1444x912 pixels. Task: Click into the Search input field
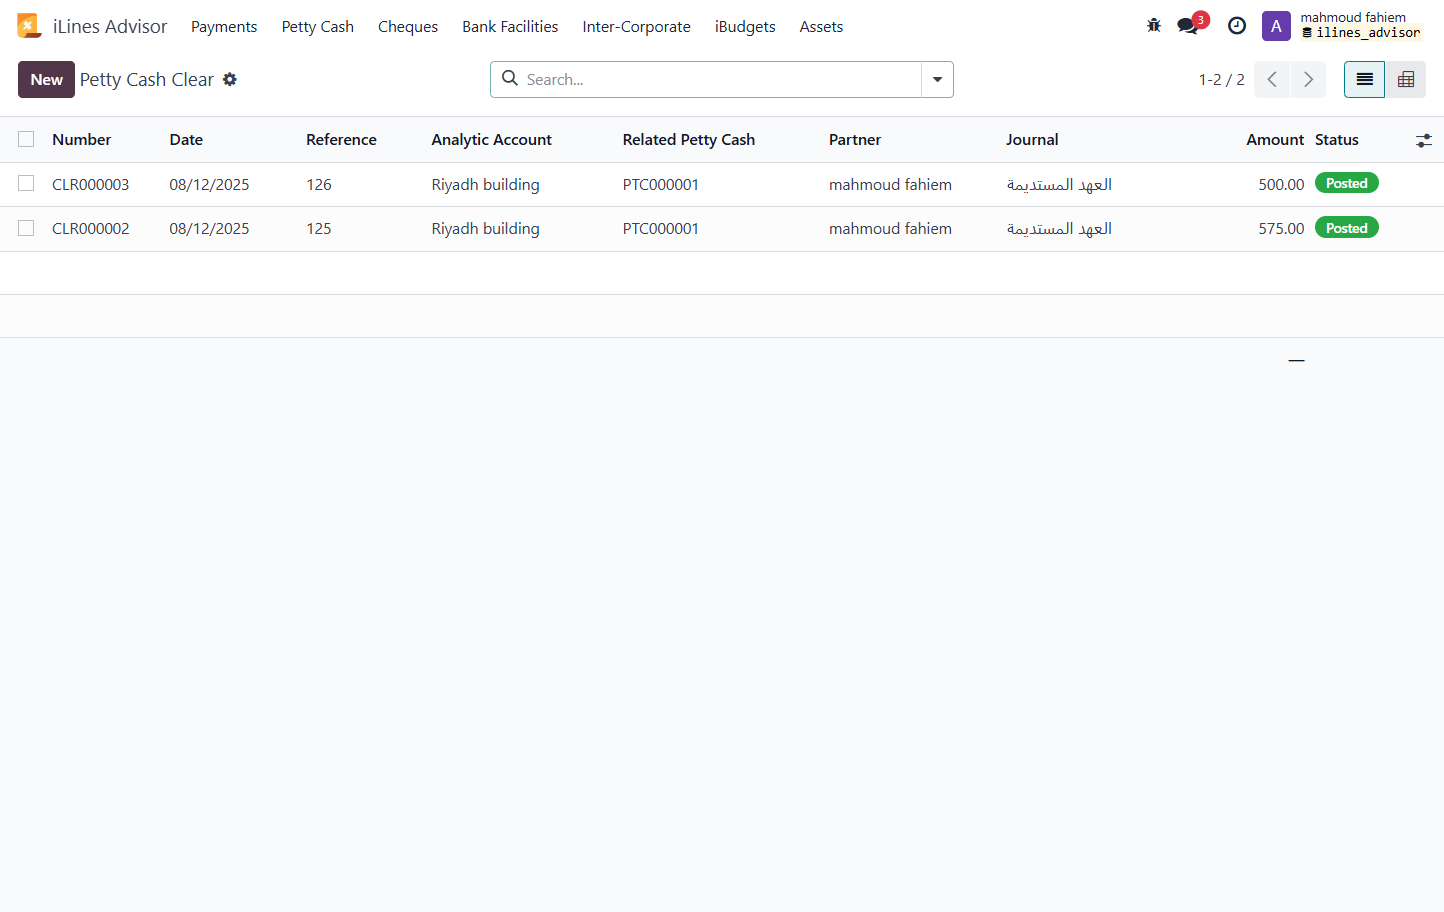[x=720, y=79]
